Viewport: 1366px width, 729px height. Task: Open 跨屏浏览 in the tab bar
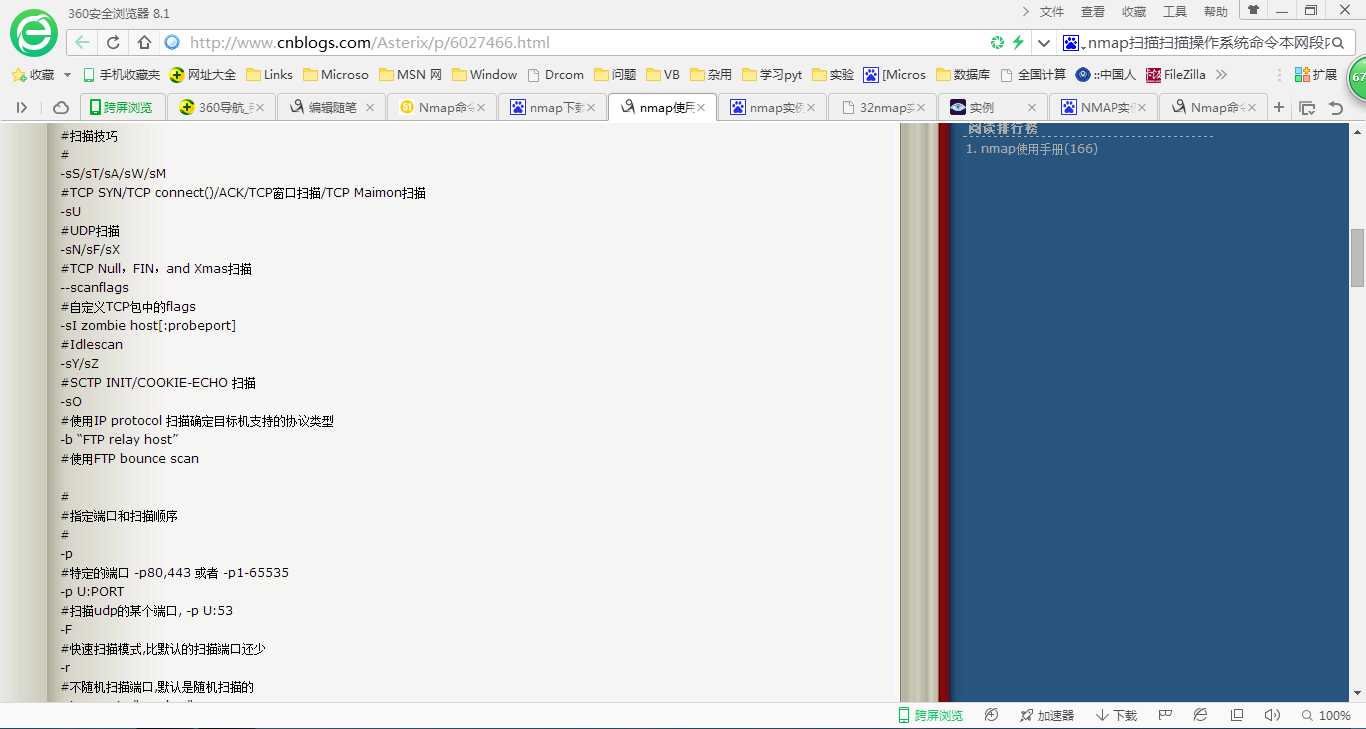point(120,107)
